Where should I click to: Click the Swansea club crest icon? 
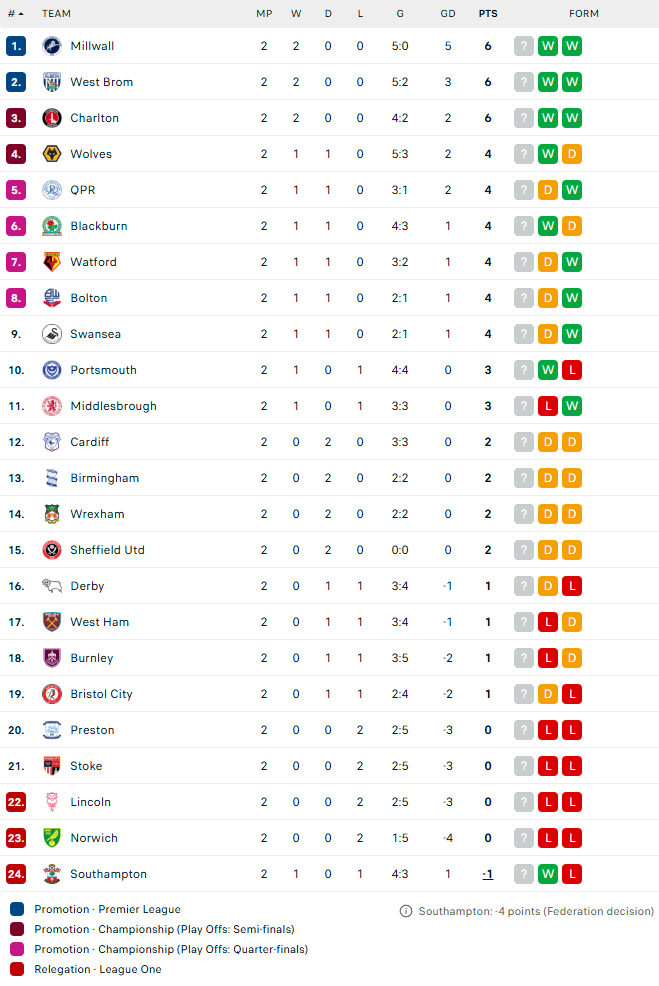coord(52,334)
